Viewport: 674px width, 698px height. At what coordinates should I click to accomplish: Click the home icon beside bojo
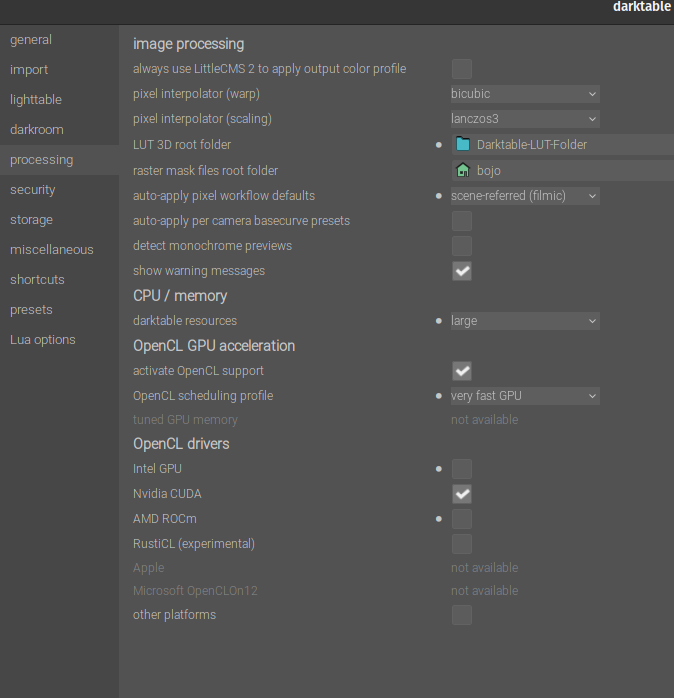pos(463,170)
